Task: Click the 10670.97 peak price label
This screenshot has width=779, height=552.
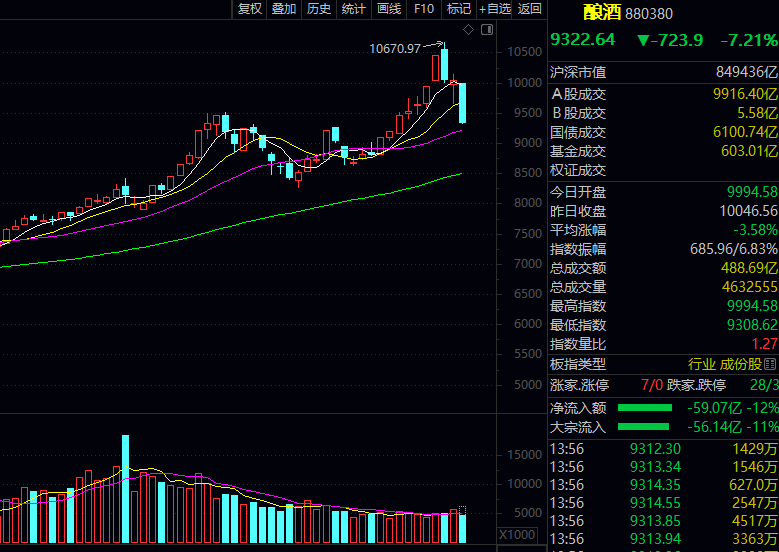Action: pyautogui.click(x=395, y=48)
